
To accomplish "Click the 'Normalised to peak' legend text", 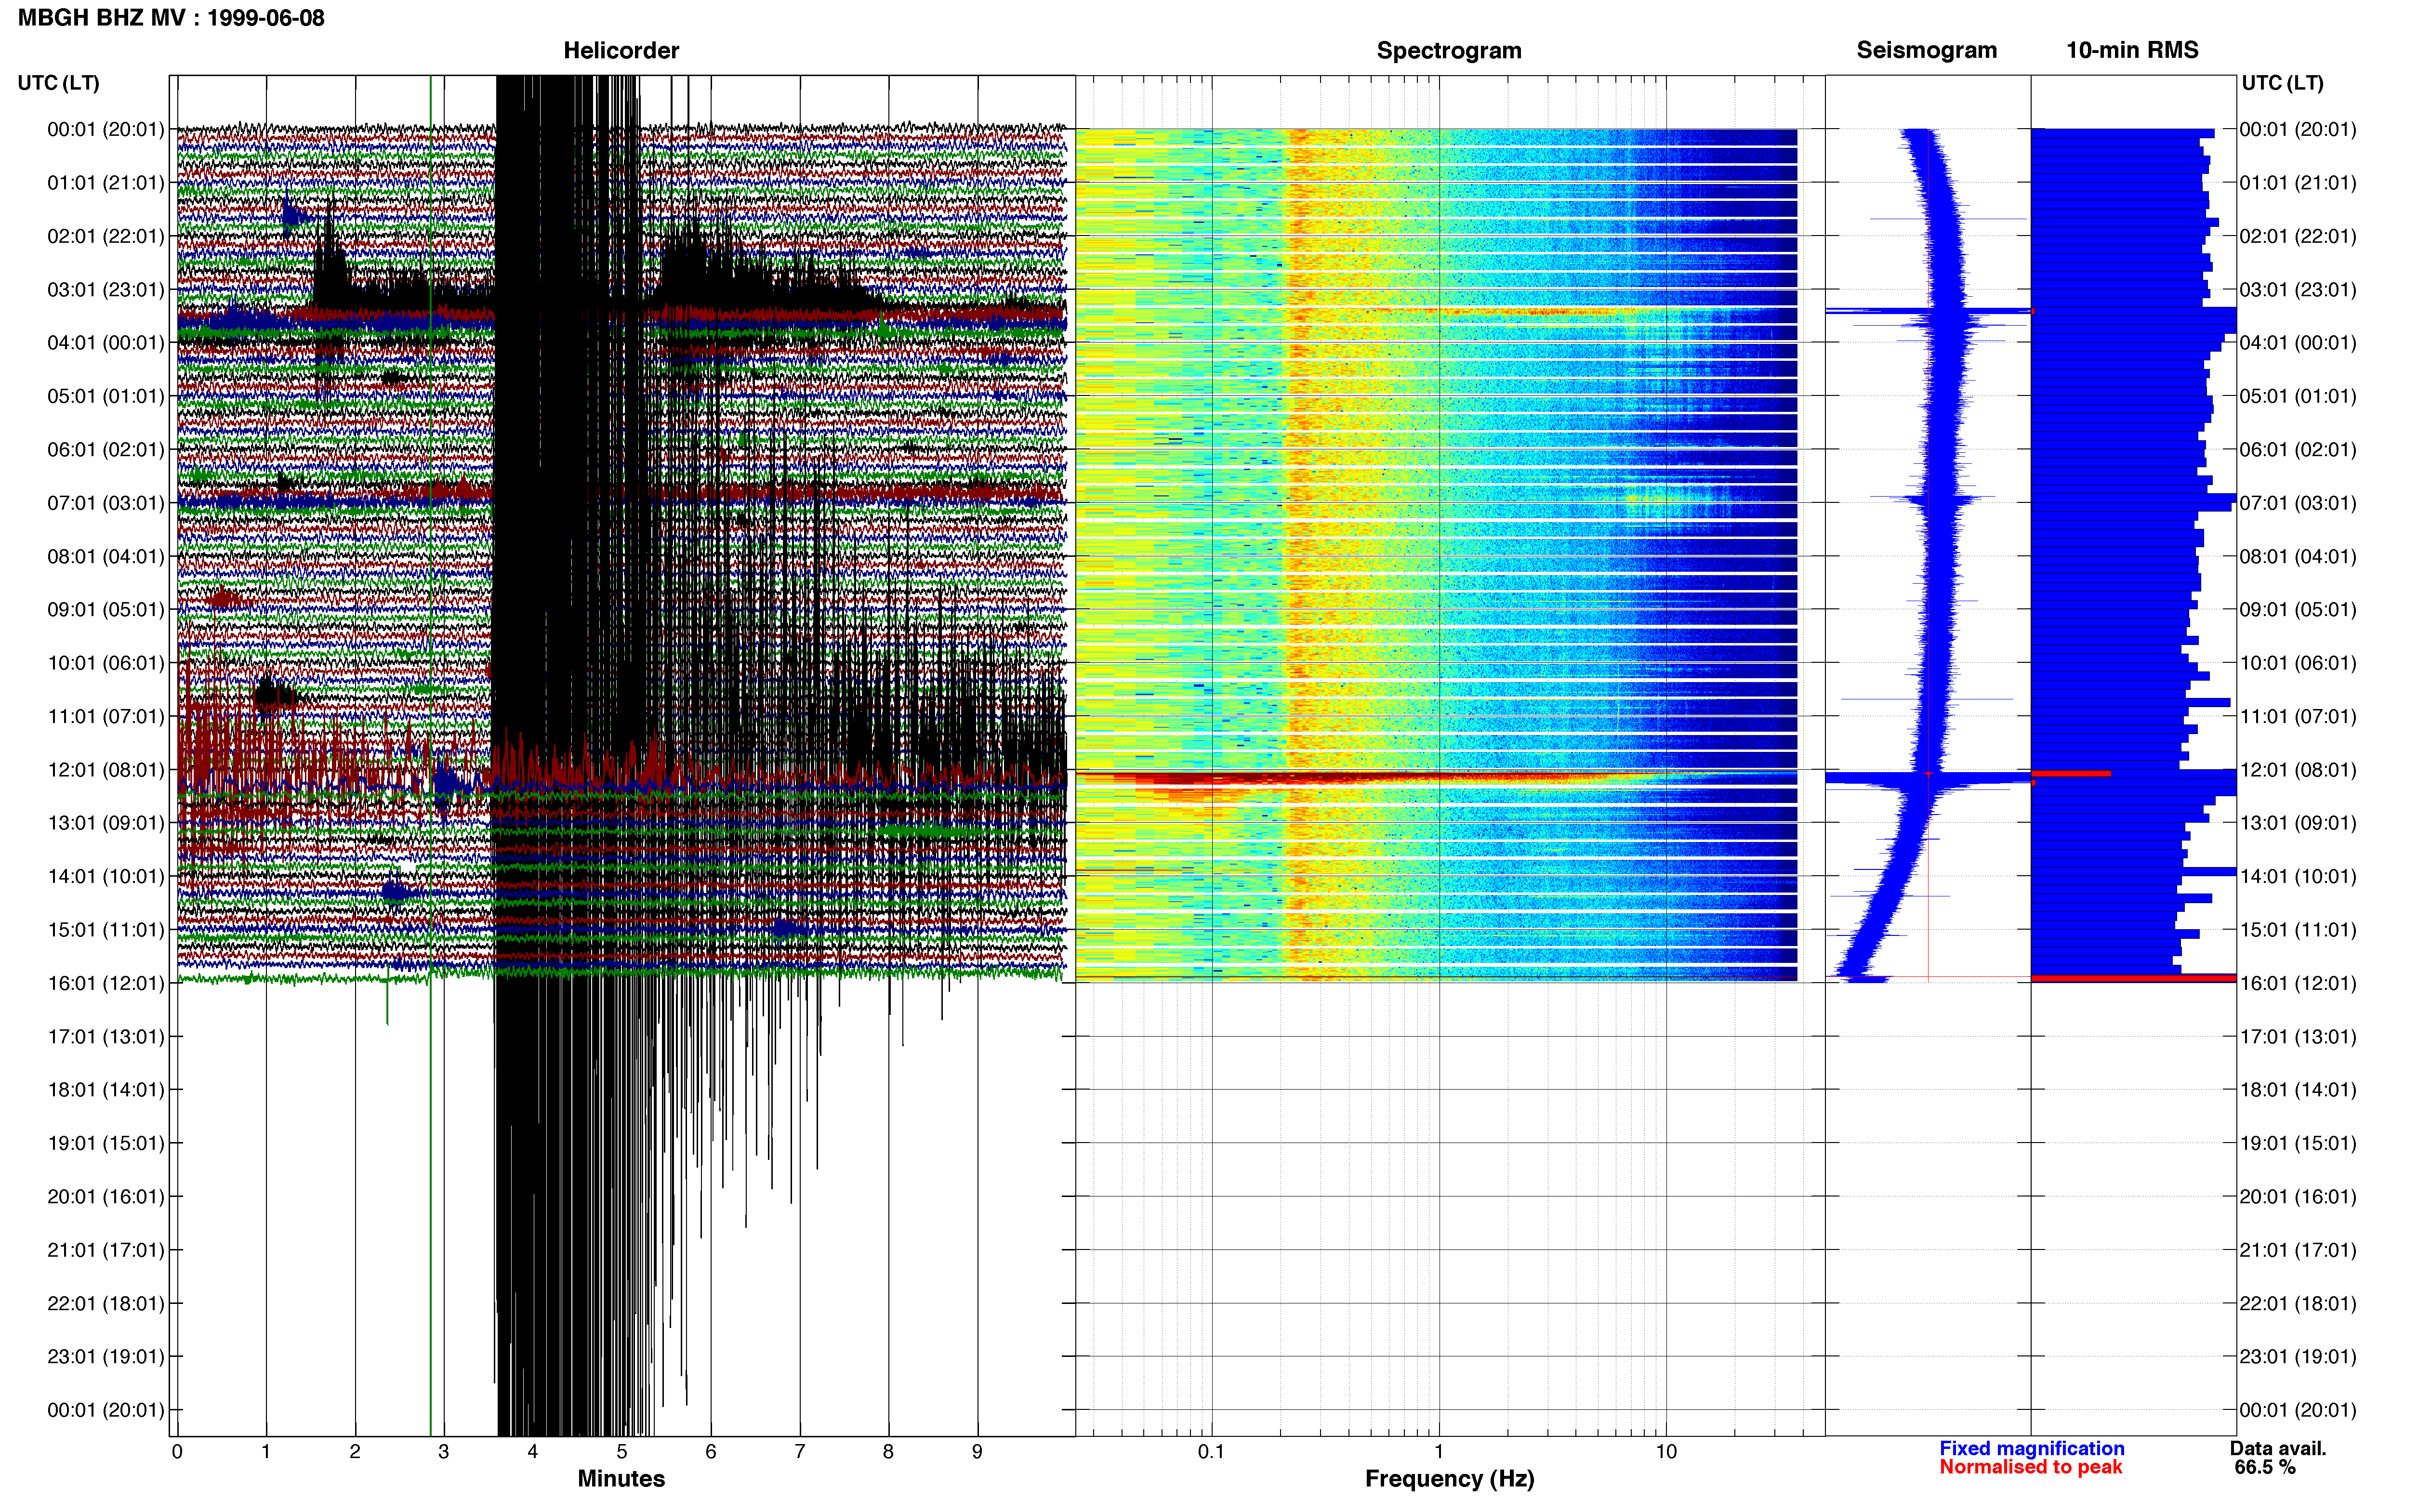I will pos(2030,1467).
